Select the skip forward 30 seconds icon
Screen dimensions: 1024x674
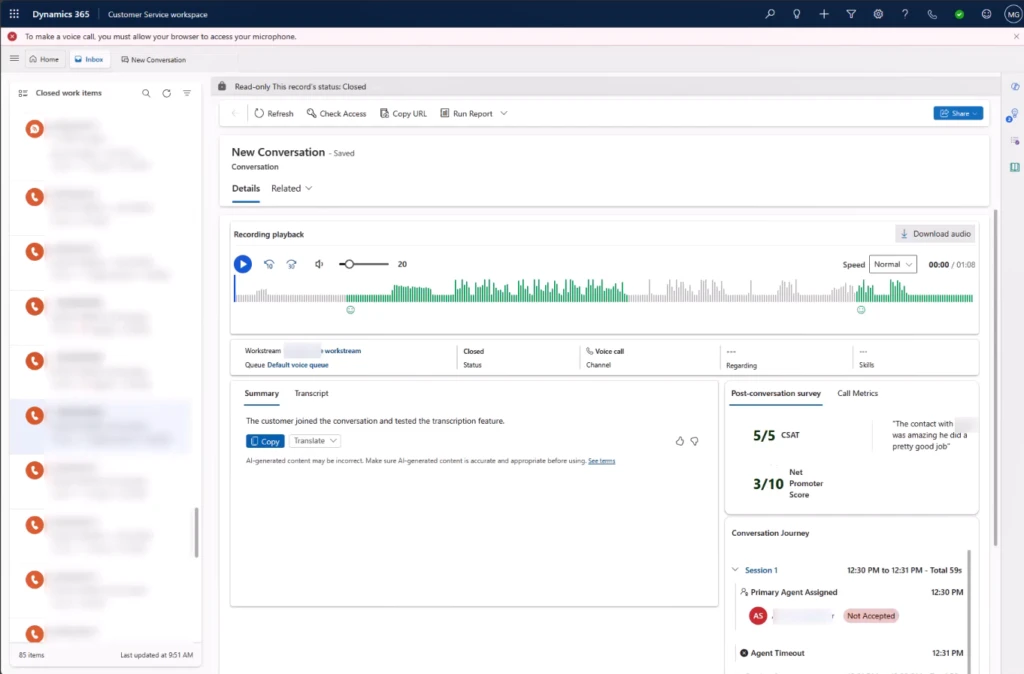(291, 264)
